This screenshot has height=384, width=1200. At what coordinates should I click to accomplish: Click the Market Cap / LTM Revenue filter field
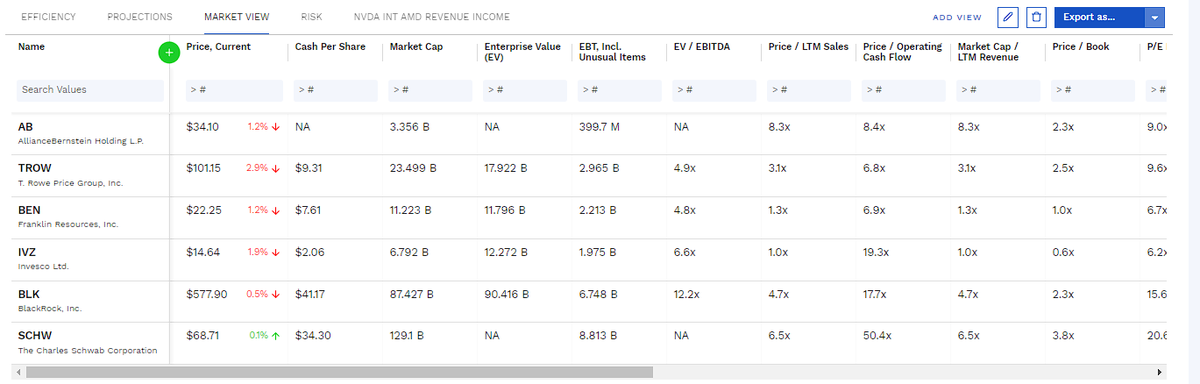pyautogui.click(x=999, y=90)
